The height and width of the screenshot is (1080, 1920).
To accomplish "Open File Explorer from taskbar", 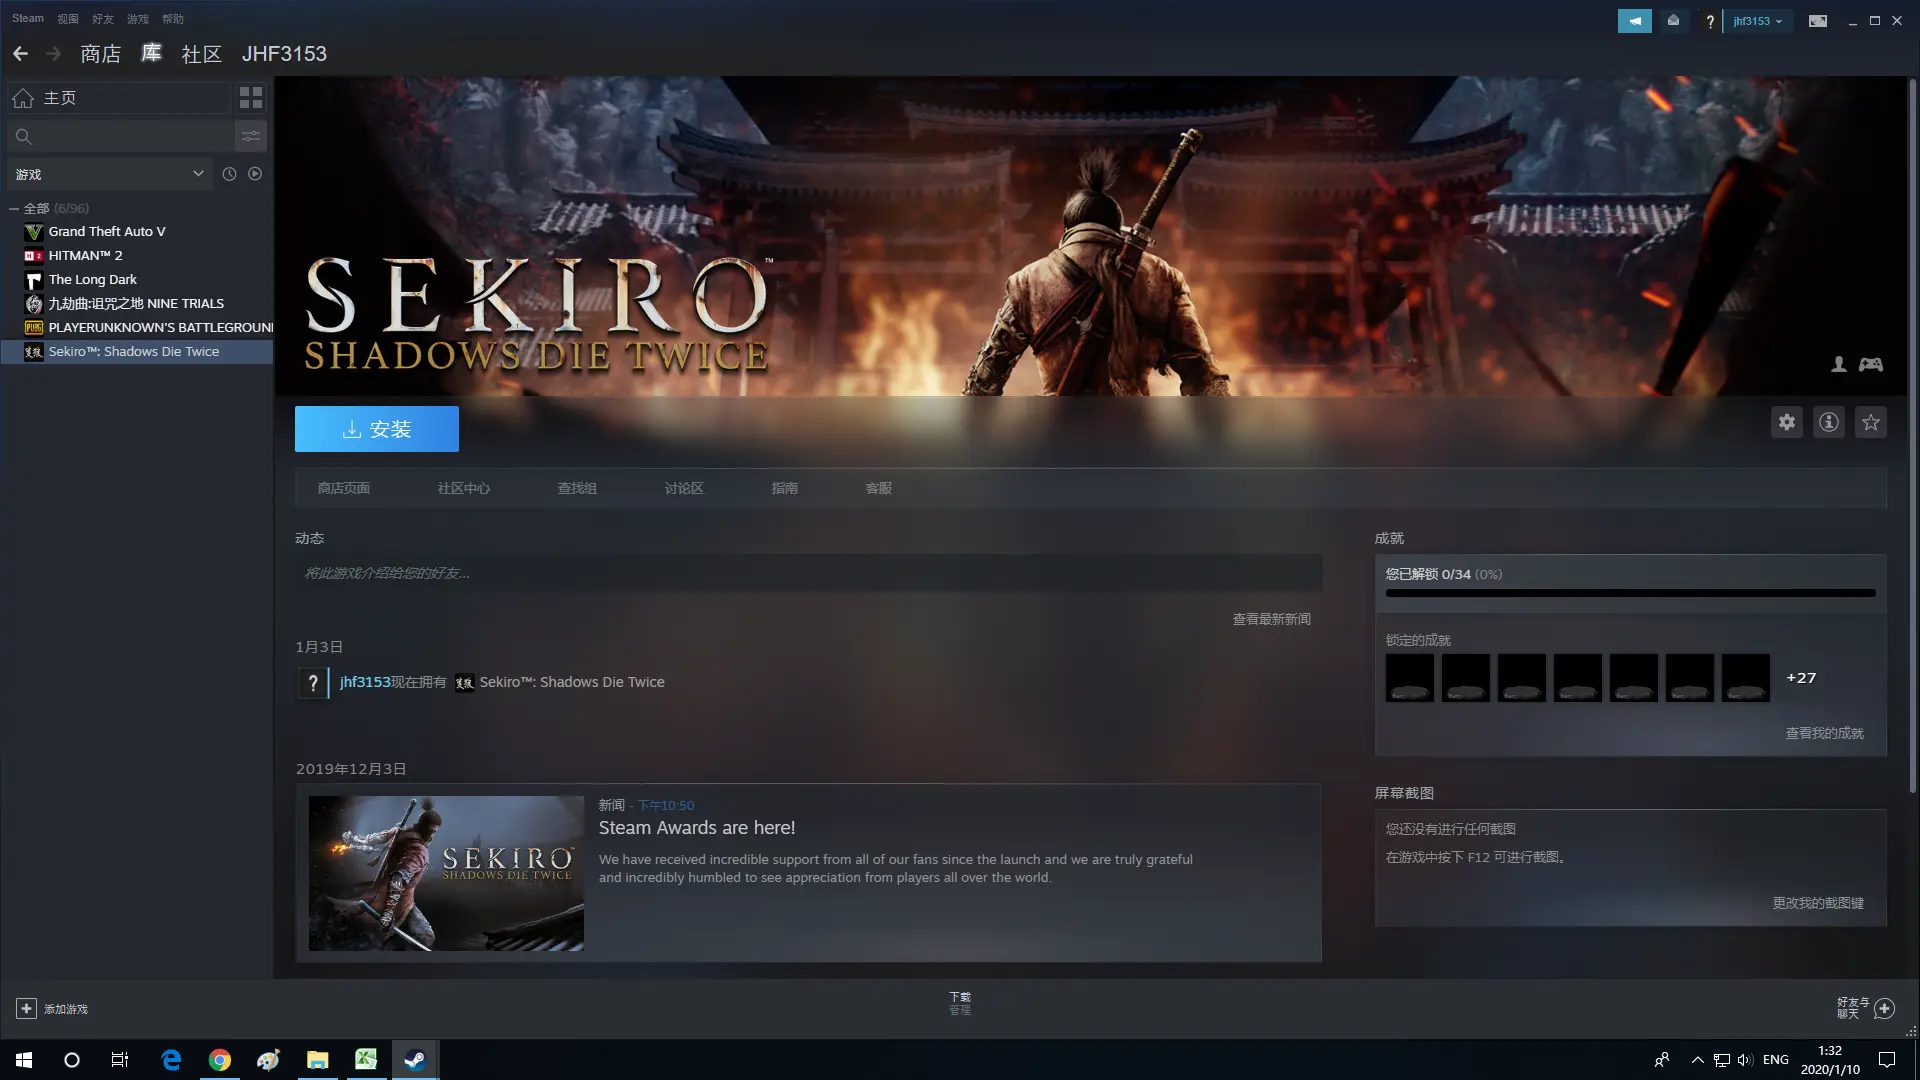I will coord(318,1060).
